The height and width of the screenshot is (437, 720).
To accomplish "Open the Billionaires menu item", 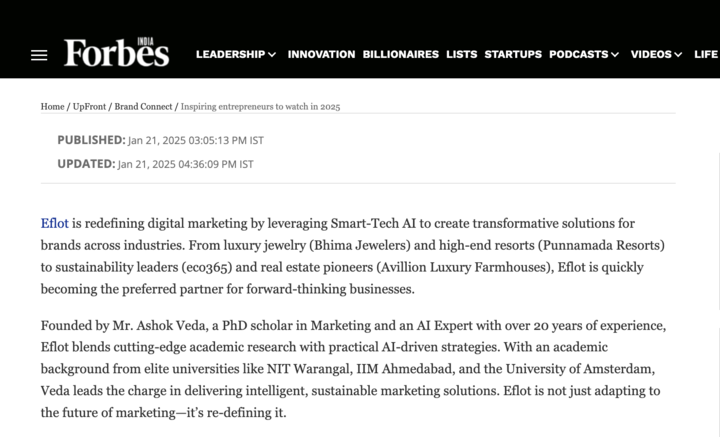I will tap(401, 55).
